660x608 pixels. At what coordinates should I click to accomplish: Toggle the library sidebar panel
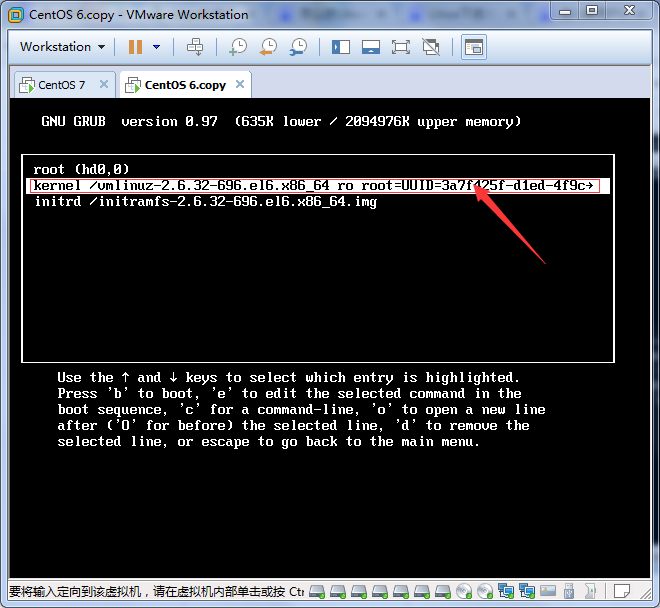341,47
